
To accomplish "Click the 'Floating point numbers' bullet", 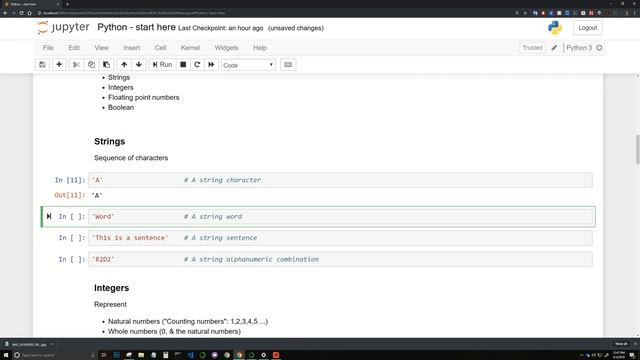I will coord(144,98).
